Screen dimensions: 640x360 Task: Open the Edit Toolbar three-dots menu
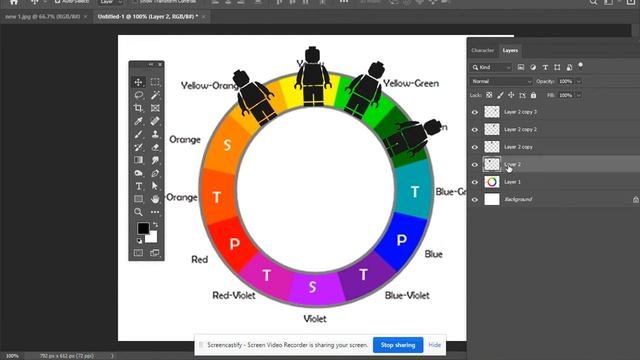pyautogui.click(x=155, y=212)
